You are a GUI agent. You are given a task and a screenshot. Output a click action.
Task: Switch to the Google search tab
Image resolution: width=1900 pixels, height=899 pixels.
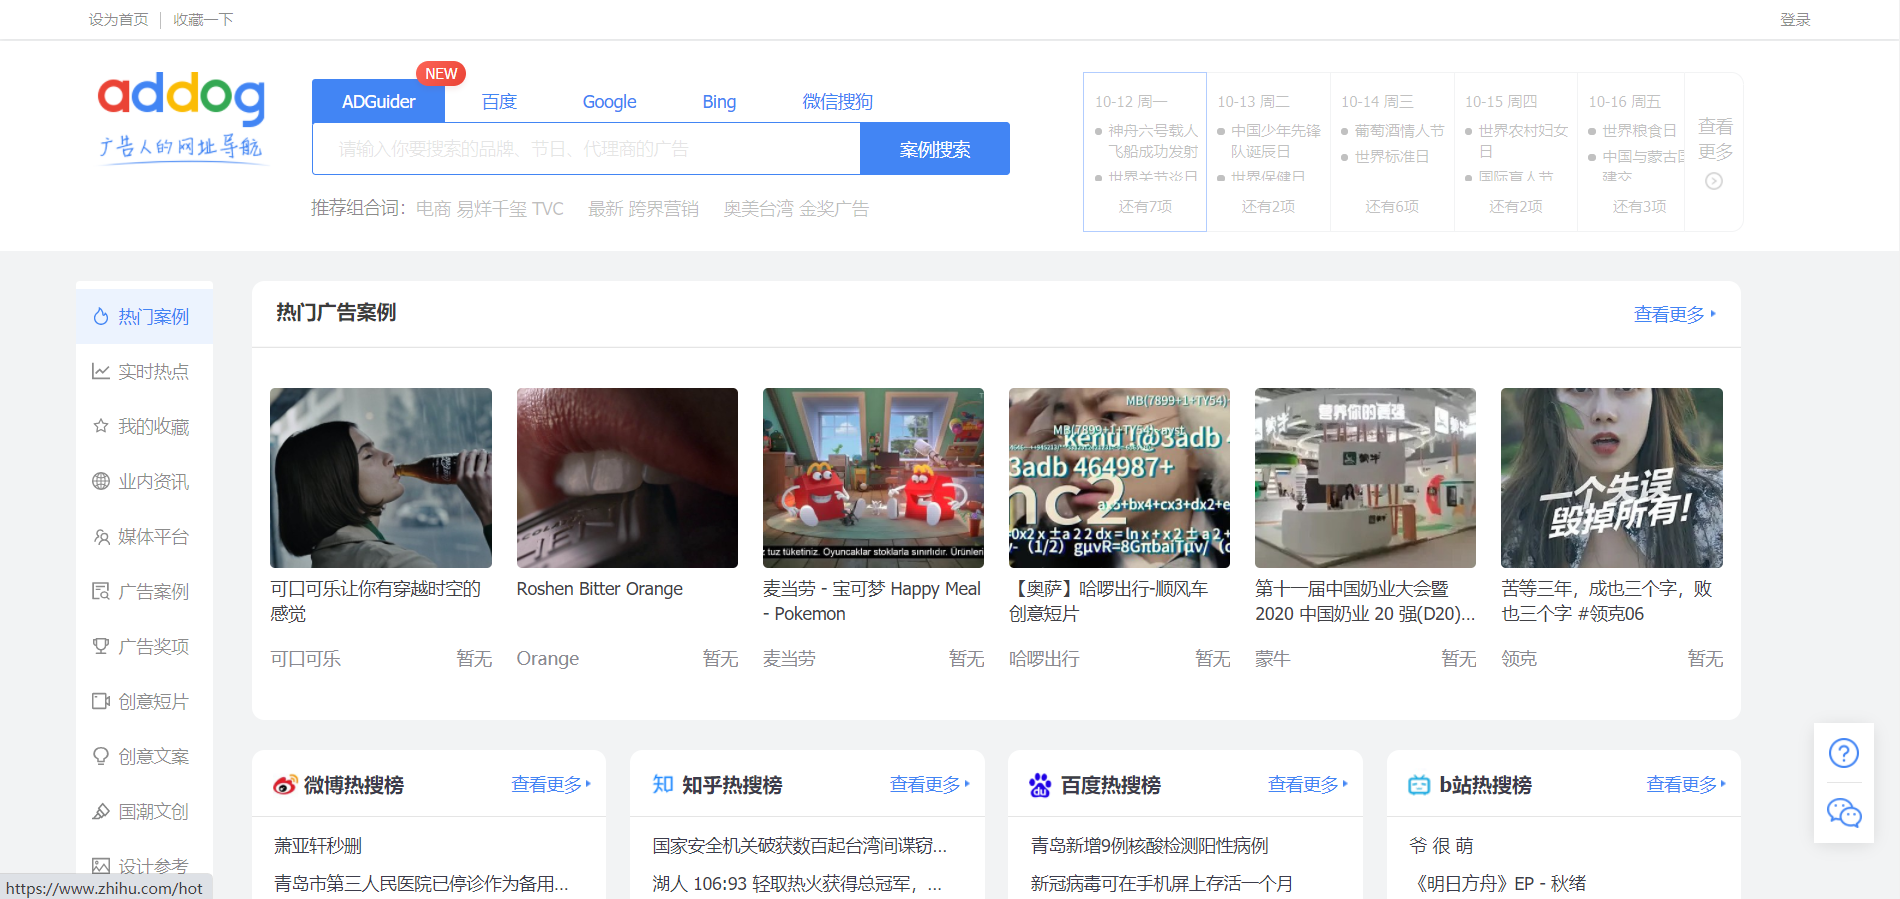(609, 102)
